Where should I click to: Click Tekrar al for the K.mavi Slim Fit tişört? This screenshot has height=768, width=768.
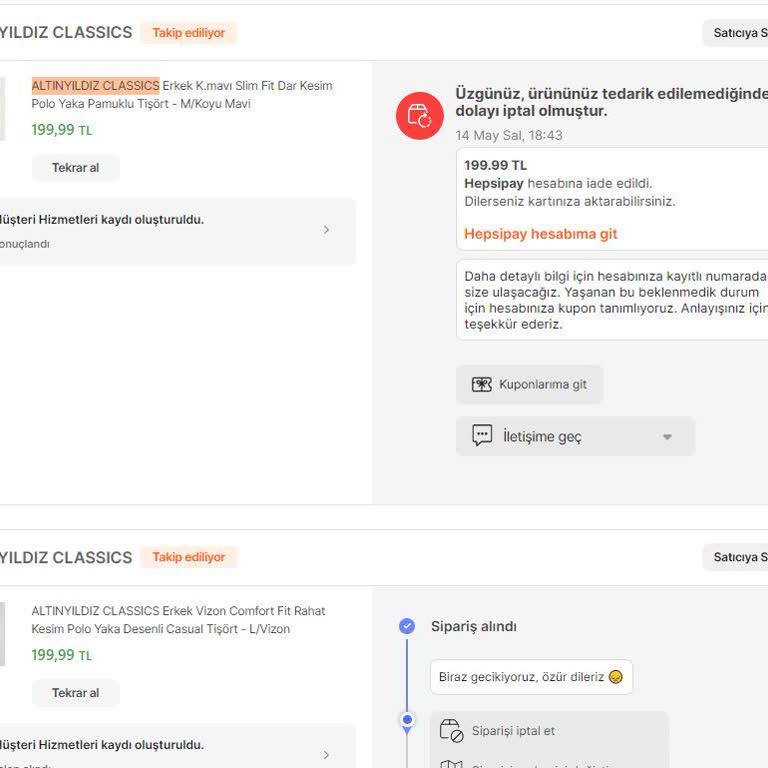(75, 168)
